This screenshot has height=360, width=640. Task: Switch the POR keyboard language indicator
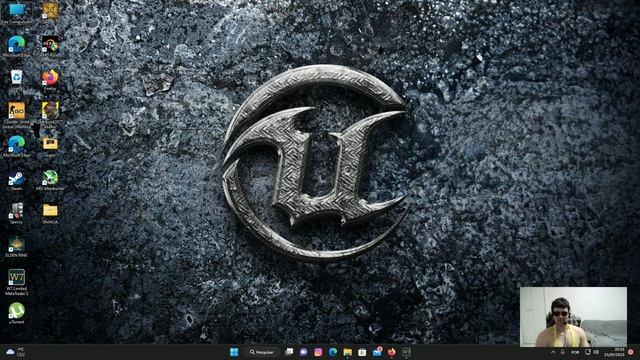(x=575, y=352)
